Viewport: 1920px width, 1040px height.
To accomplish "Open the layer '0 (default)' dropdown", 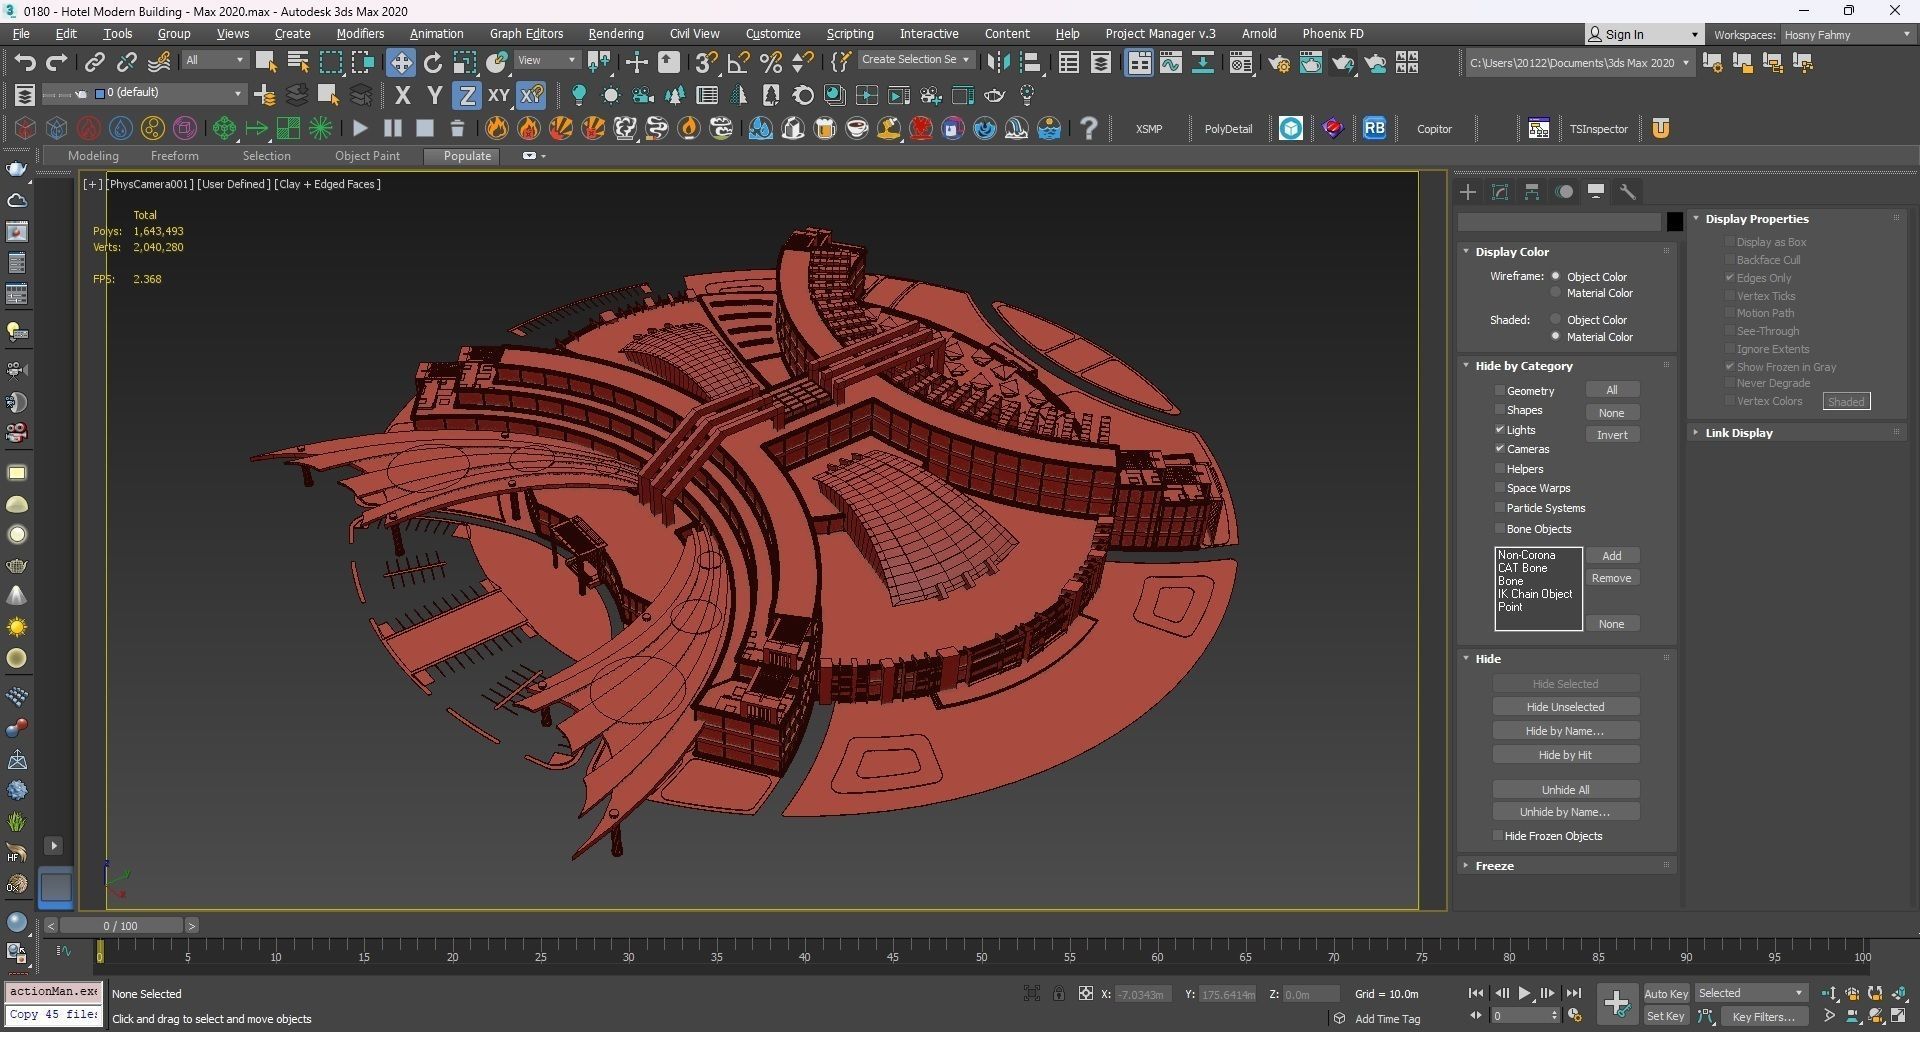I will coord(168,93).
